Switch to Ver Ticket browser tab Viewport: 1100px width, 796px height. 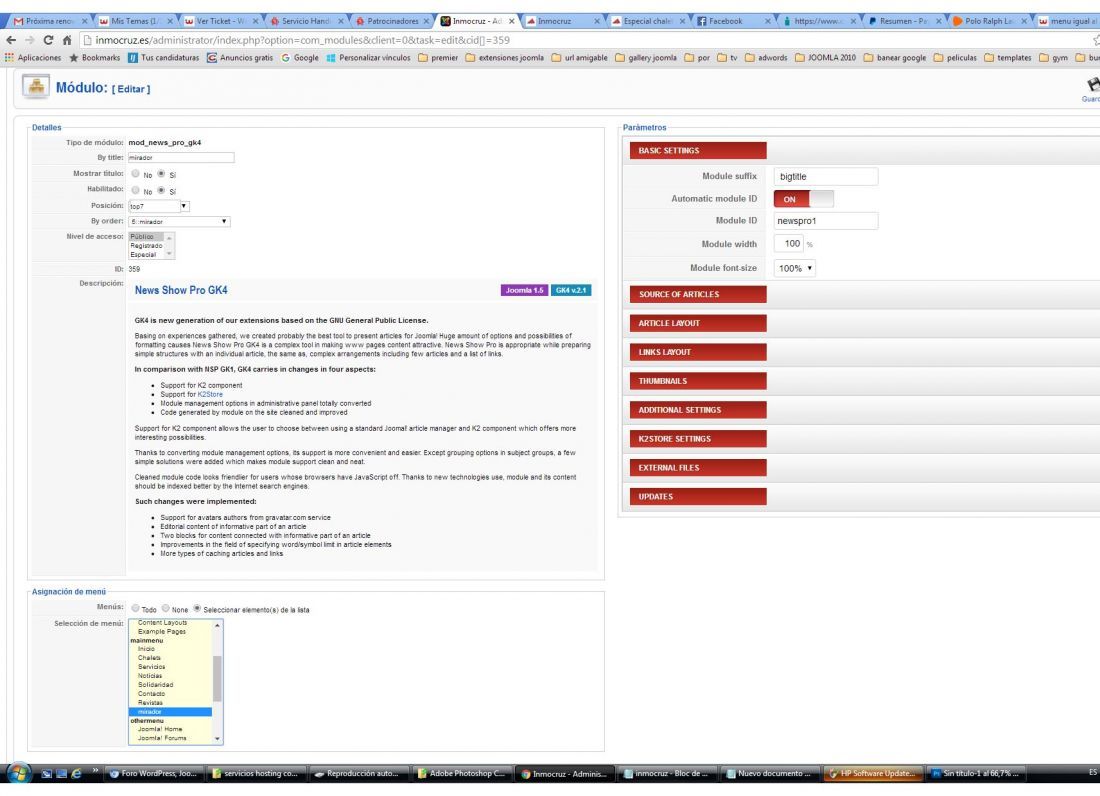[219, 21]
